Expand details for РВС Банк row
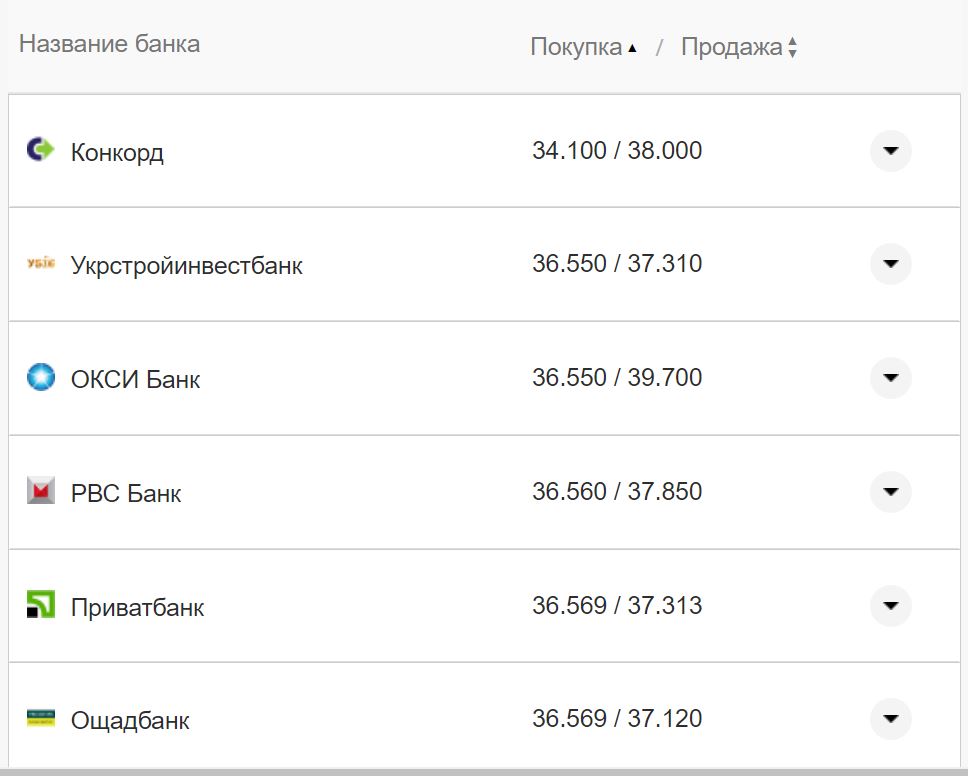The width and height of the screenshot is (968, 776). pyautogui.click(x=889, y=492)
